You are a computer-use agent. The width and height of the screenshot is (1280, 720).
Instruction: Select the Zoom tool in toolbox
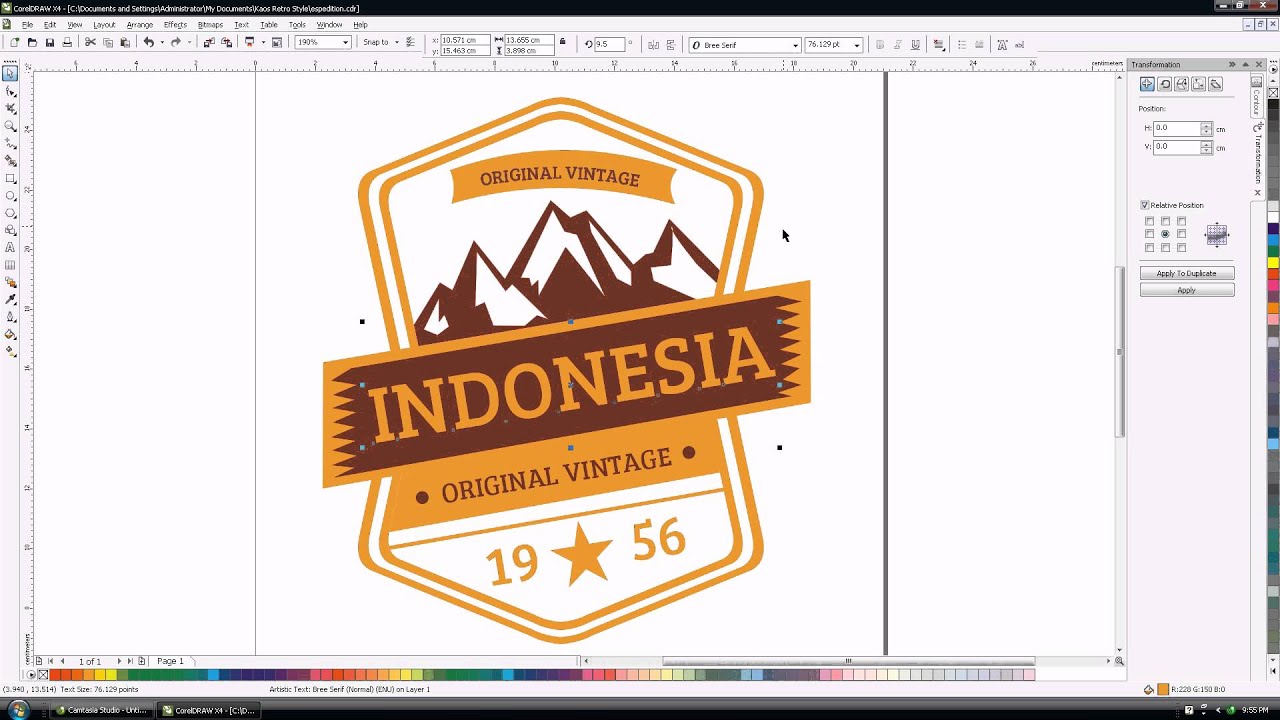coord(10,126)
